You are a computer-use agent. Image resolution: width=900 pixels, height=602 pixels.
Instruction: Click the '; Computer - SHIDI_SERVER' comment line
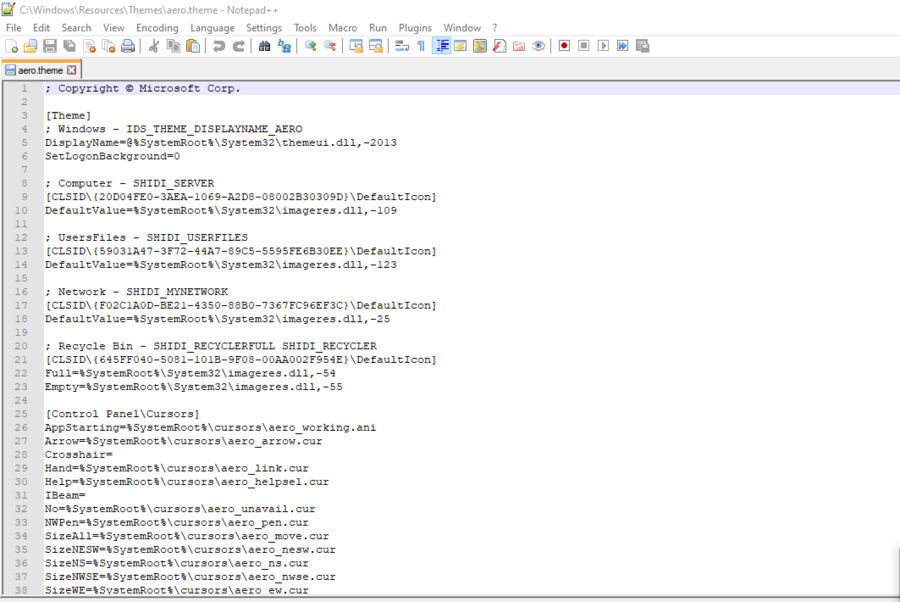click(x=129, y=183)
